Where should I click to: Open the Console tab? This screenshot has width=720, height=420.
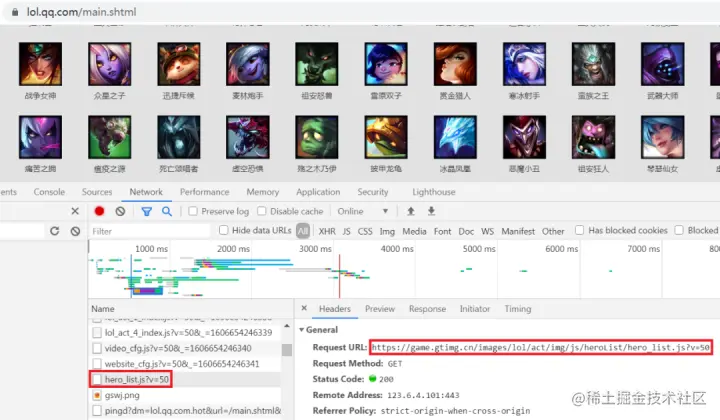(x=49, y=192)
